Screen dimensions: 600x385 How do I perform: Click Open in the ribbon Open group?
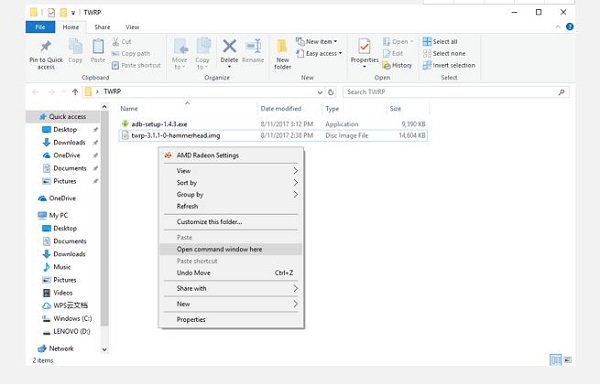(x=398, y=41)
